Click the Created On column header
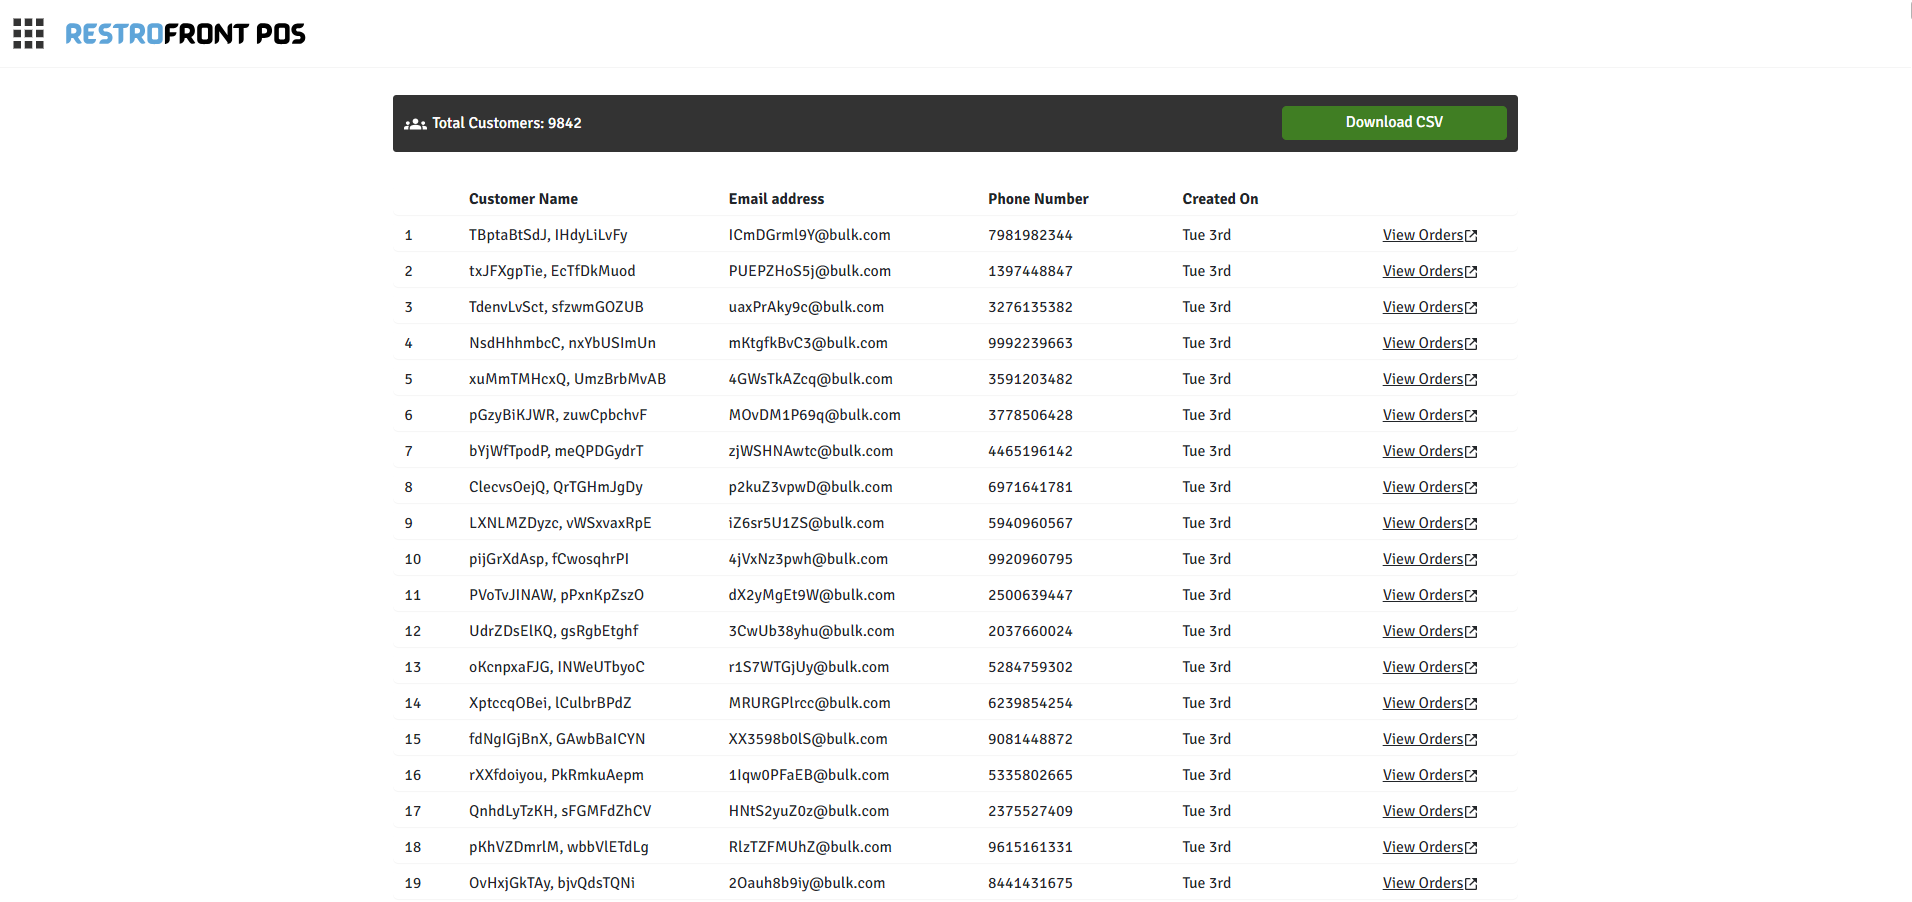Viewport: 1912px width, 902px height. 1220,199
